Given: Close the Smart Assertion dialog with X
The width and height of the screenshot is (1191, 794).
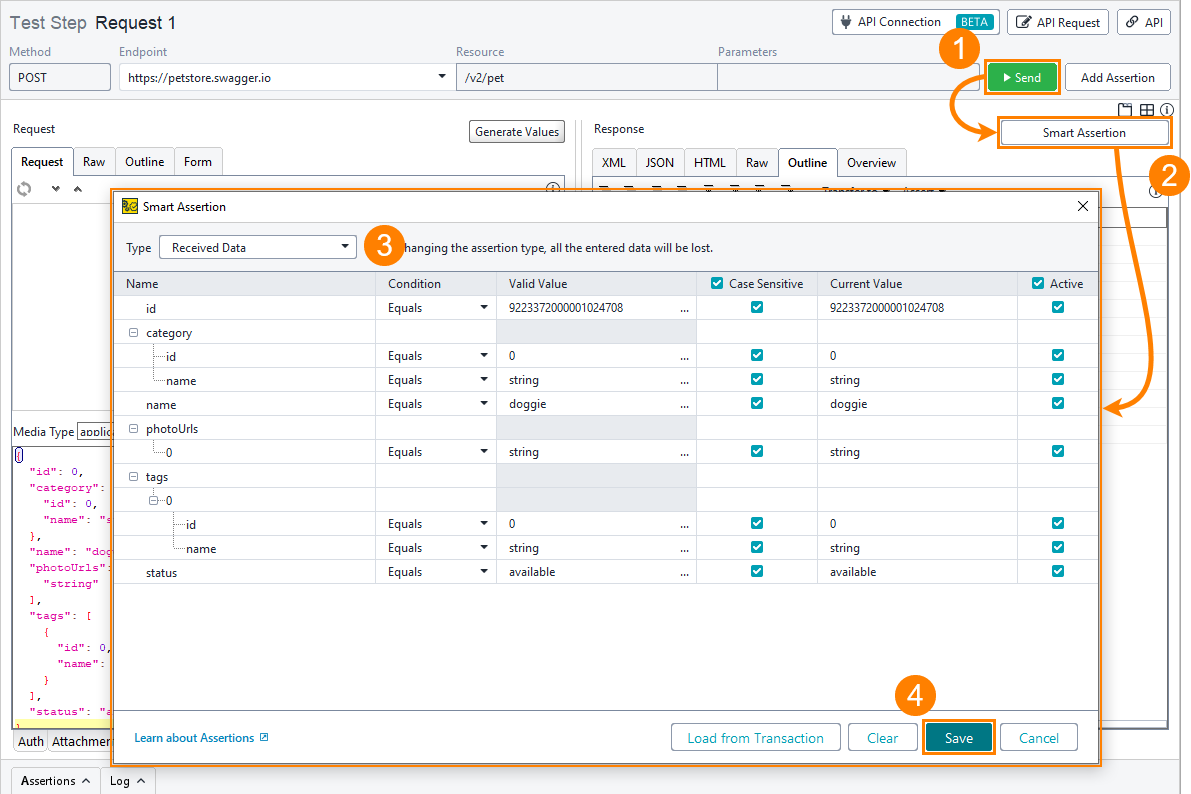Looking at the screenshot, I should (x=1083, y=207).
